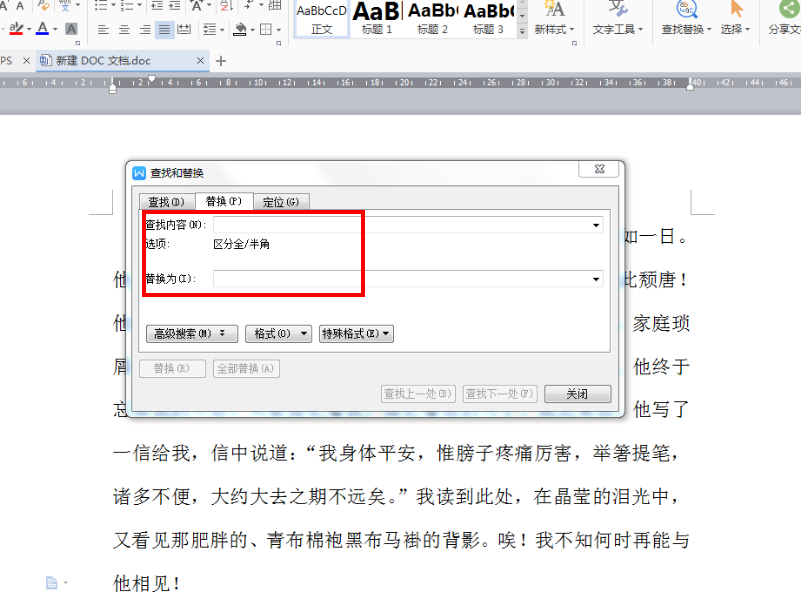Apply red font color icon

(x=42, y=27)
